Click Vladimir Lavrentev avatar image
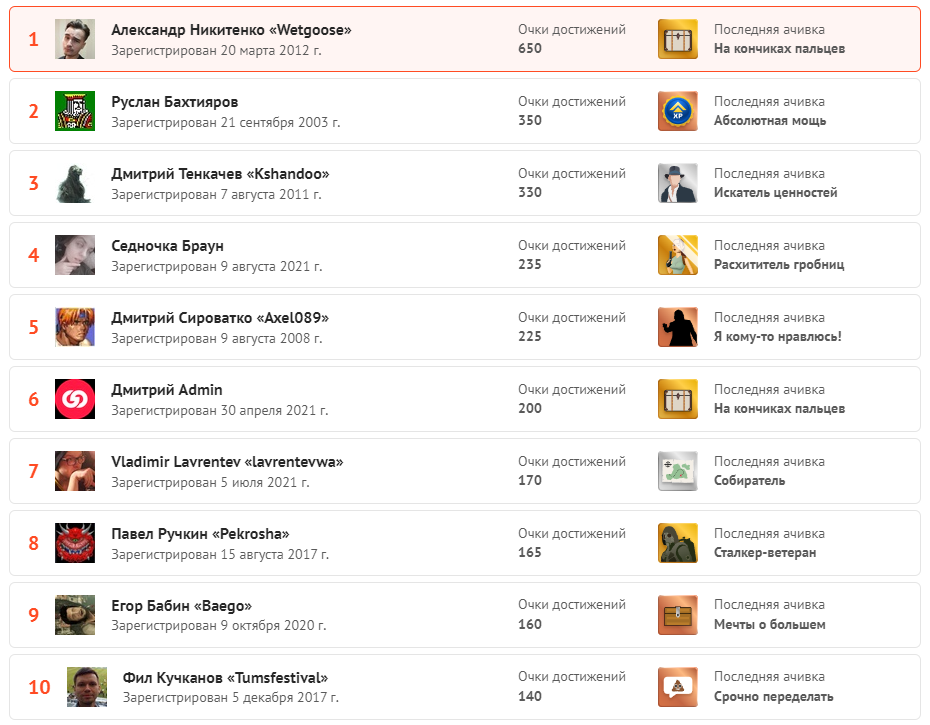The width and height of the screenshot is (930, 725). [75, 471]
